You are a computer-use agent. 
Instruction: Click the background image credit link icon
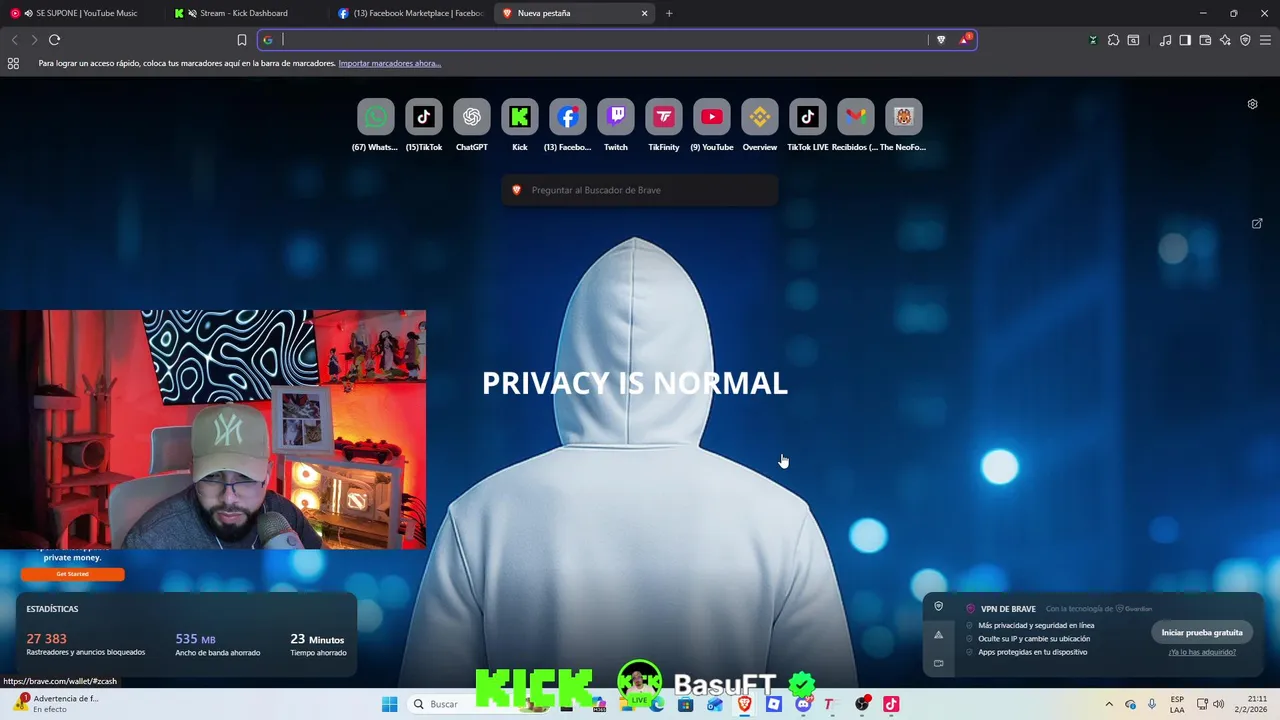(x=1257, y=223)
